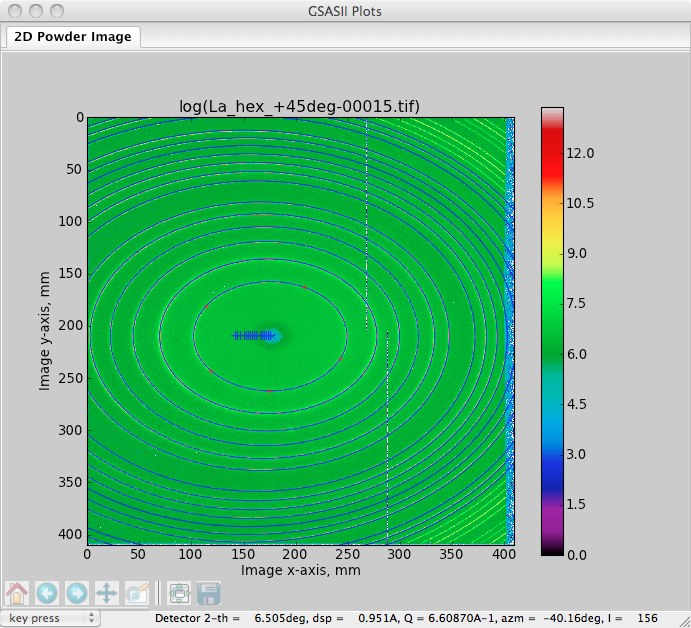Click the 'Image y-axis, mm' label
The width and height of the screenshot is (691, 628).
tap(45, 331)
